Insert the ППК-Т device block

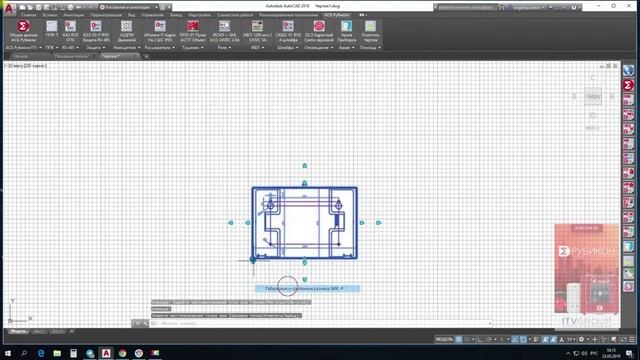click(x=51, y=30)
